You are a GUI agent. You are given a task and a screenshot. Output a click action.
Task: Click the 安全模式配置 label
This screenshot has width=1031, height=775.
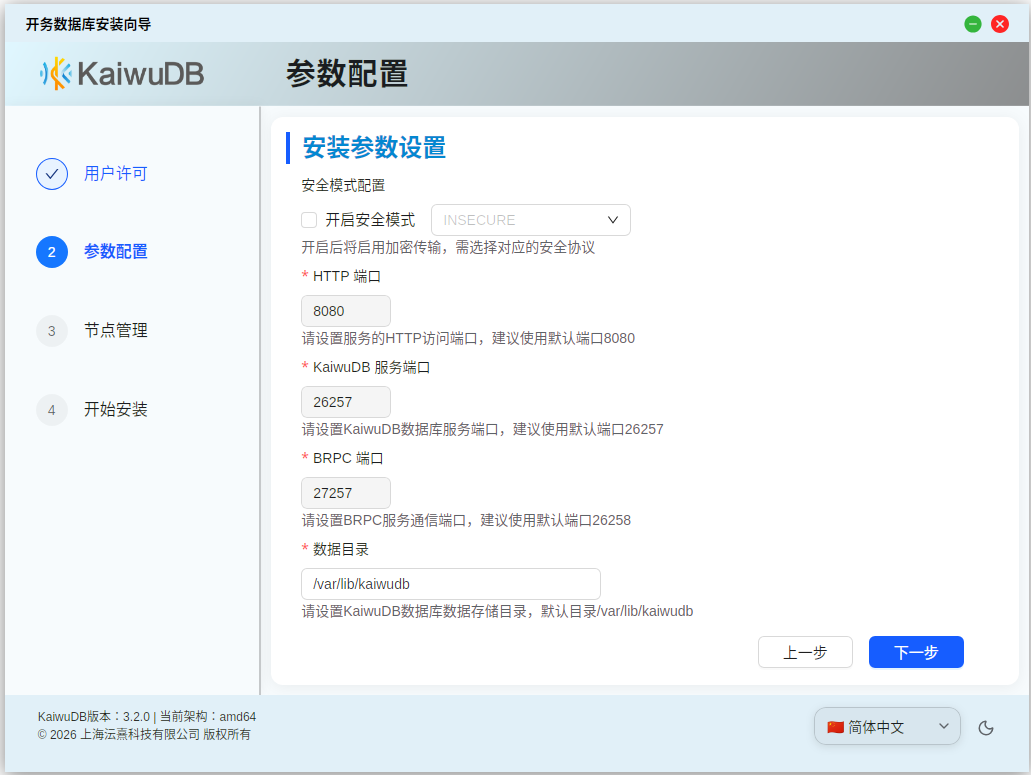click(x=343, y=185)
